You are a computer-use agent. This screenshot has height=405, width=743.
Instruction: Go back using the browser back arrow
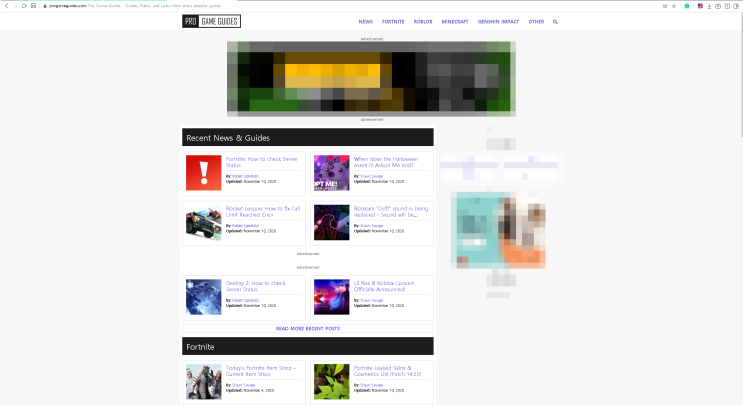(6, 6)
